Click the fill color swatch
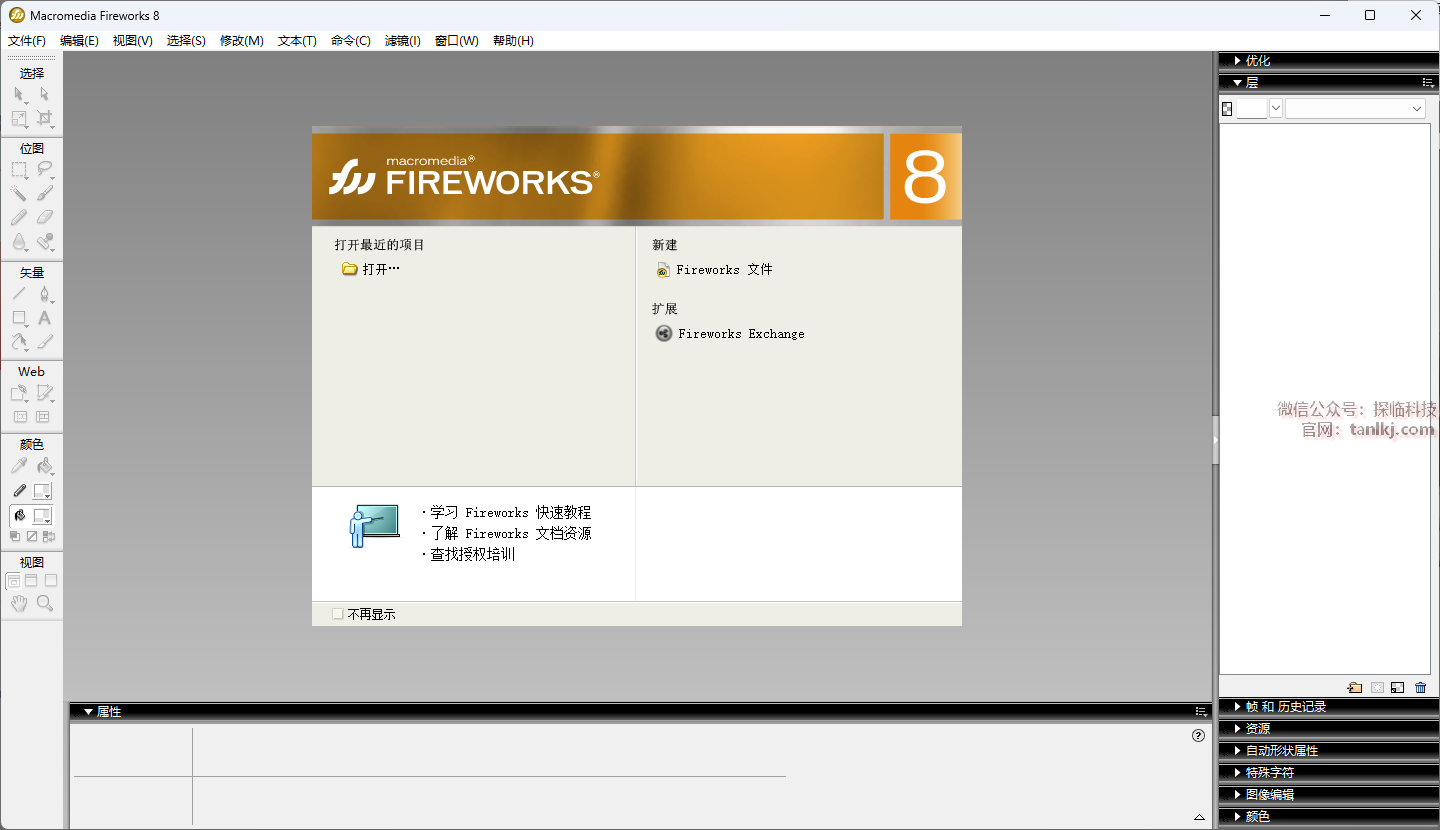This screenshot has height=830, width=1440. coord(42,516)
